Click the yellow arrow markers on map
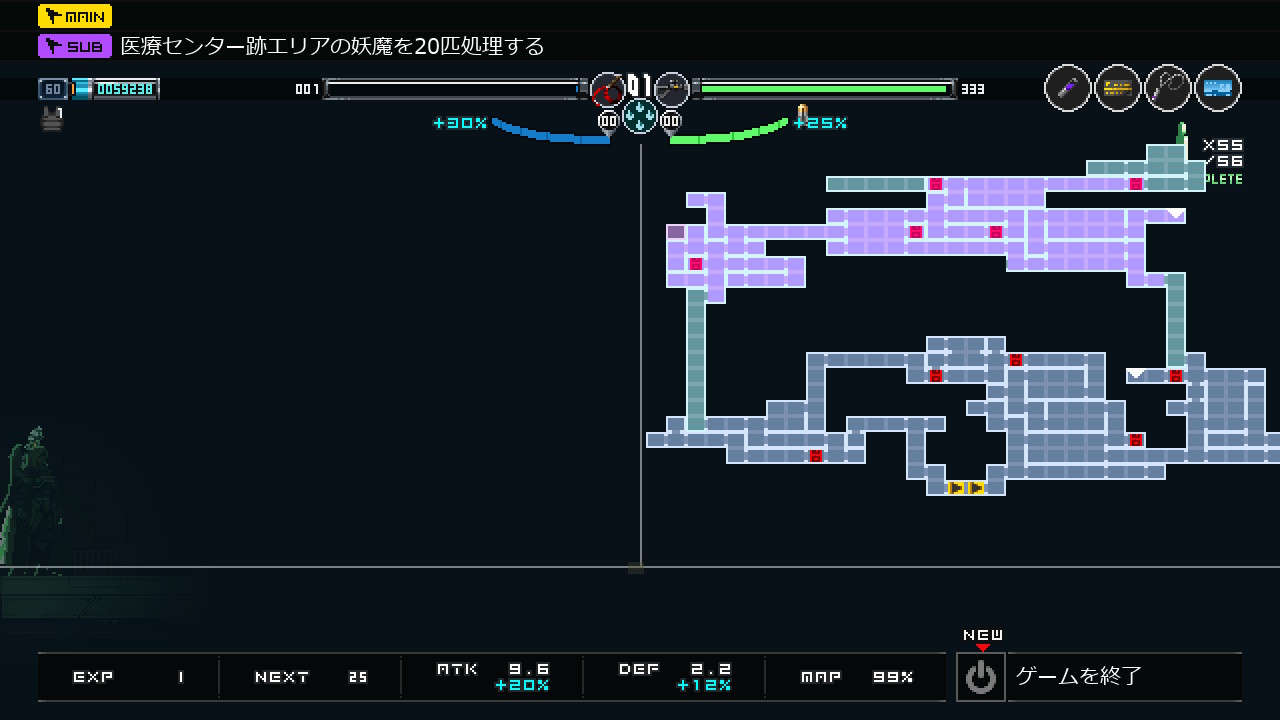The width and height of the screenshot is (1280, 720). (966, 488)
